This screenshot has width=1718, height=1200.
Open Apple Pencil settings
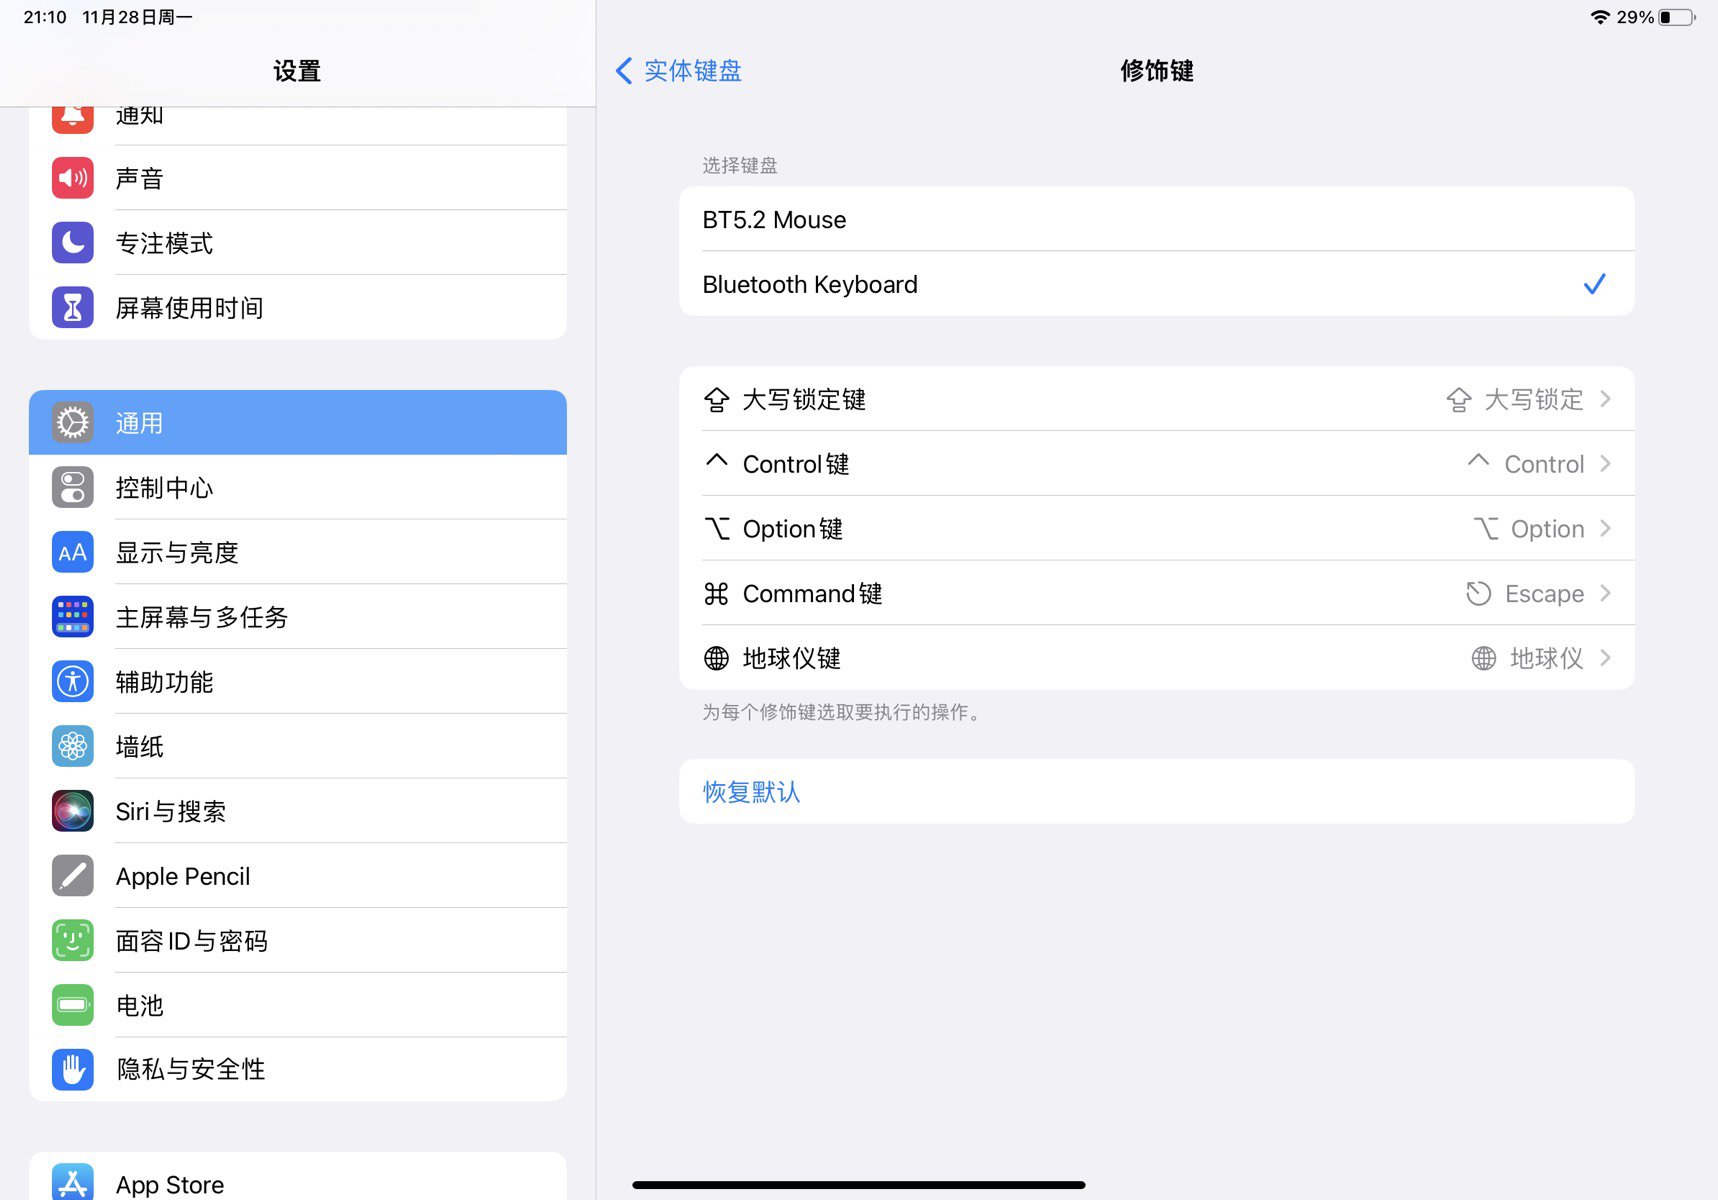(x=298, y=876)
